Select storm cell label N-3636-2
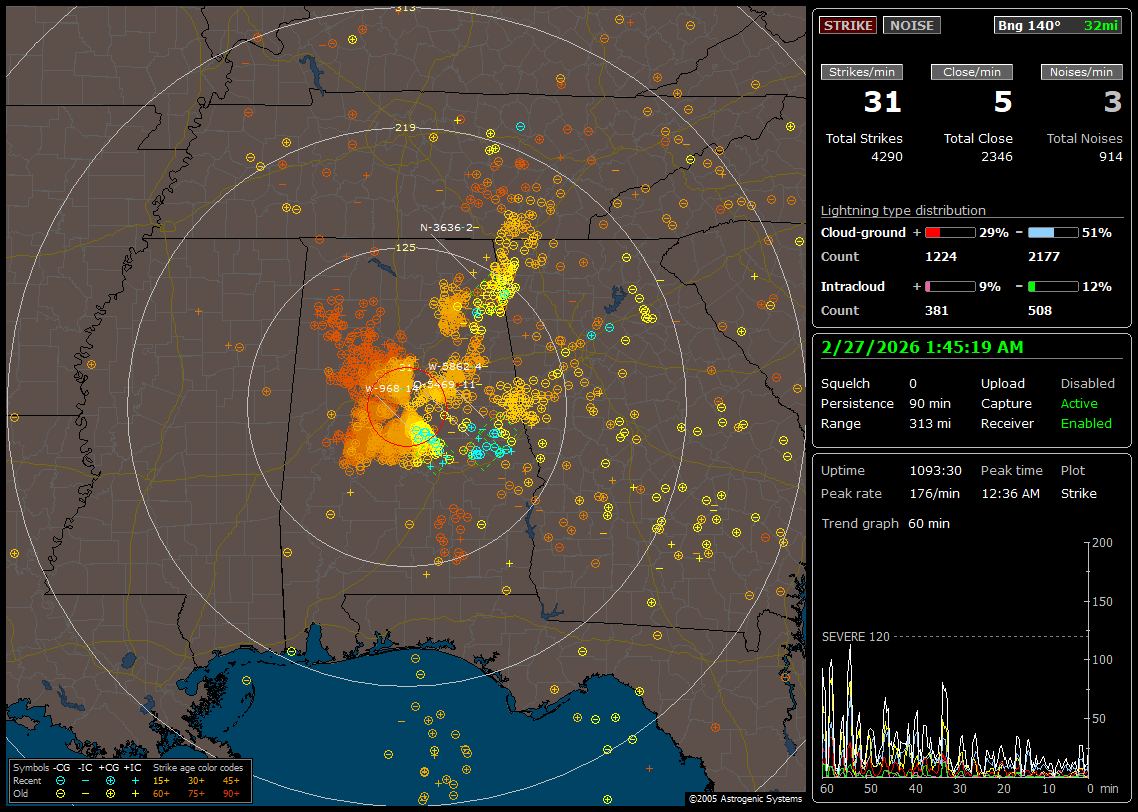Image resolution: width=1138 pixels, height=812 pixels. tap(447, 228)
